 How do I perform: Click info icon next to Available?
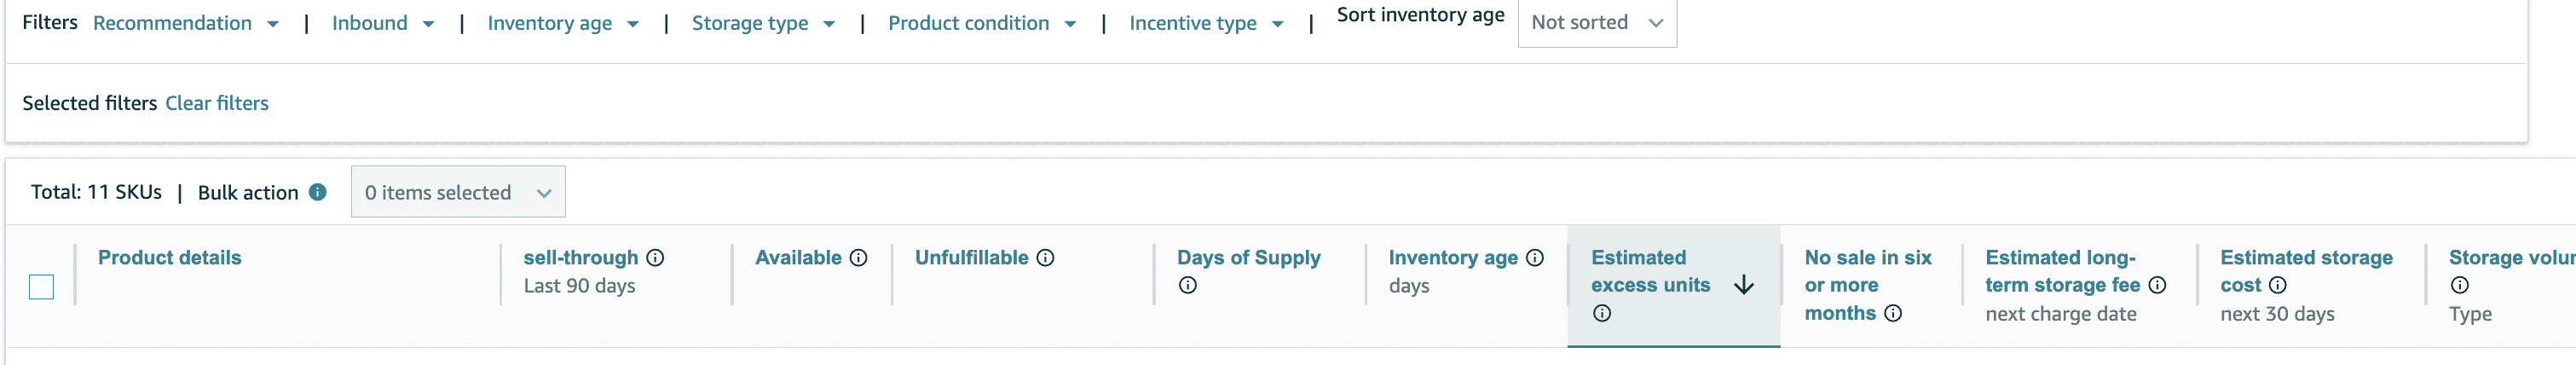(x=858, y=258)
